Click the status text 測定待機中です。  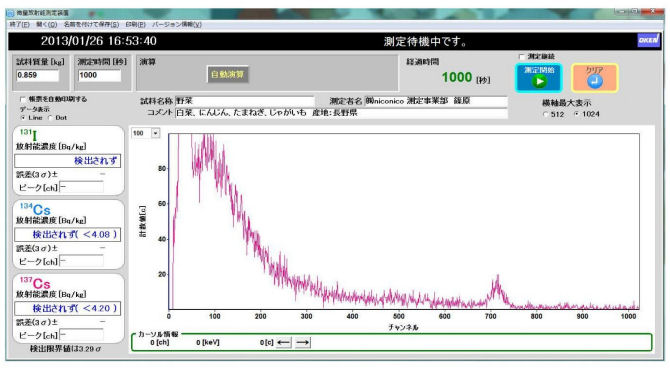tap(426, 41)
